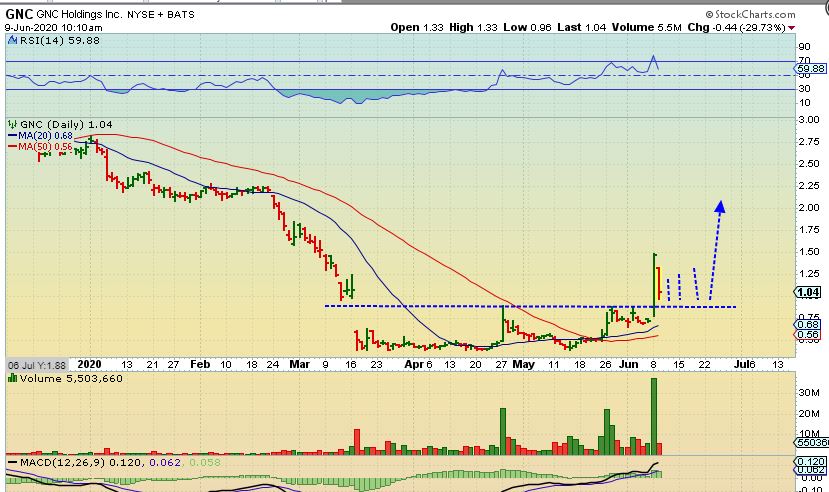Click the 3.00 price axis label

click(x=809, y=120)
